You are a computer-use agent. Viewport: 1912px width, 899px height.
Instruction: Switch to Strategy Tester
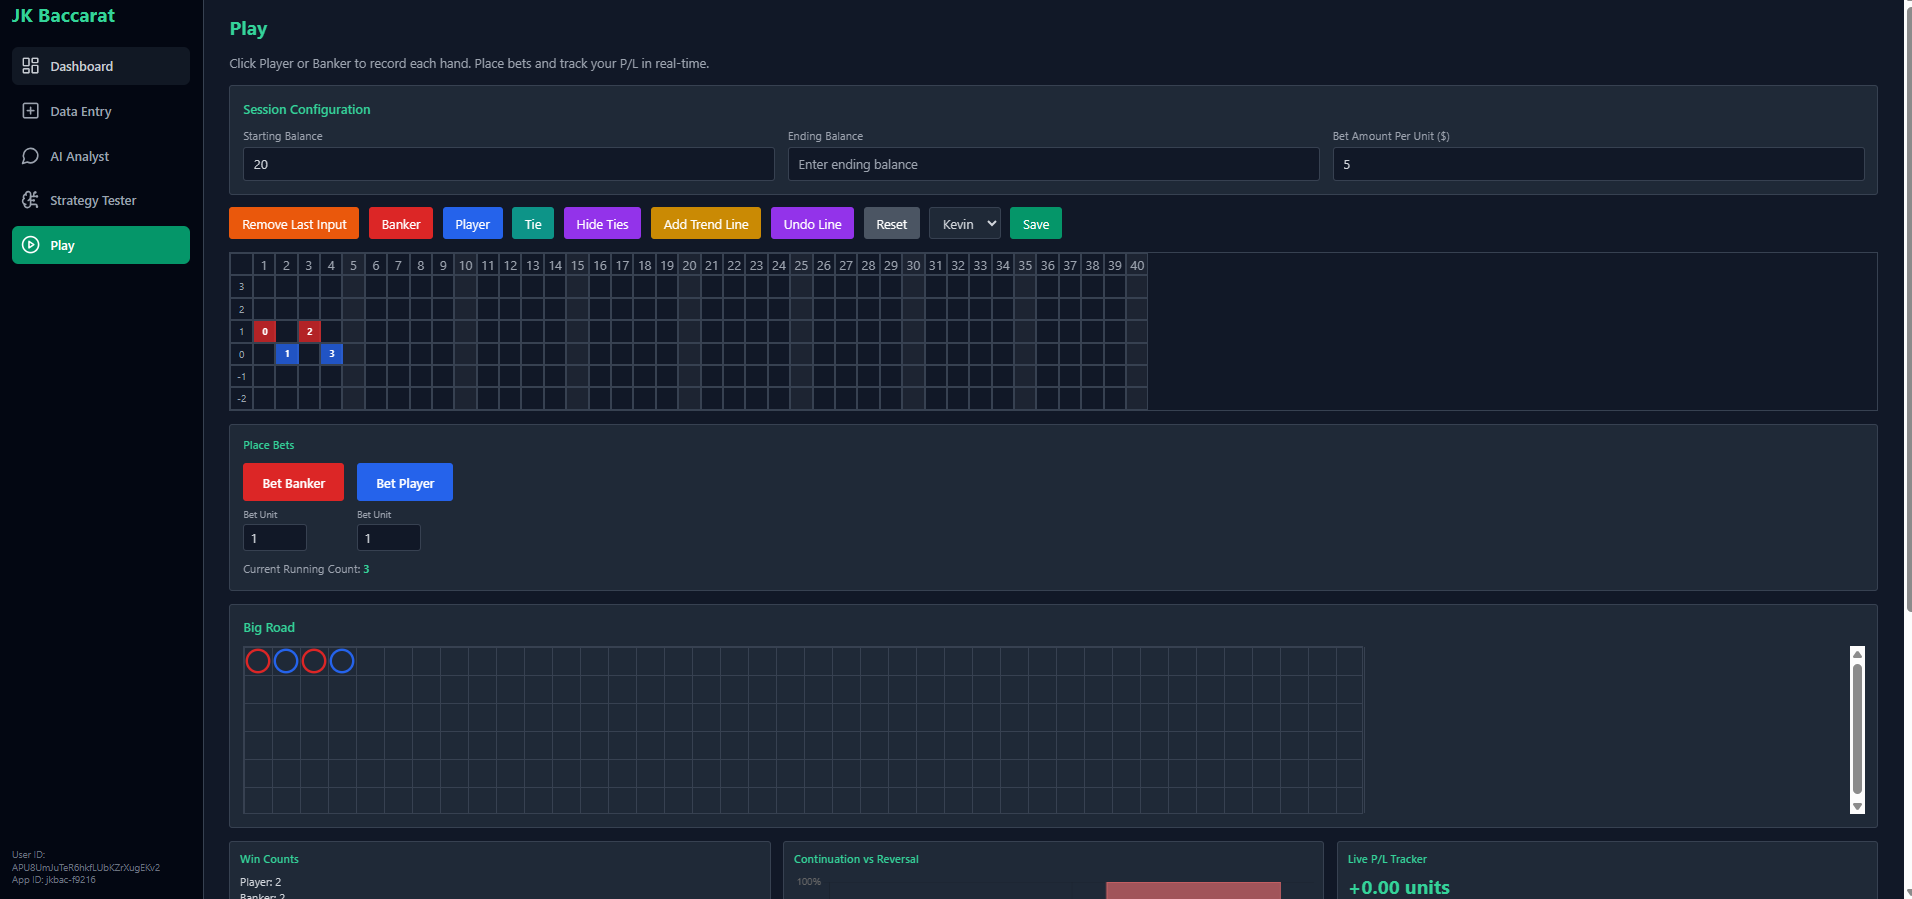tap(101, 200)
